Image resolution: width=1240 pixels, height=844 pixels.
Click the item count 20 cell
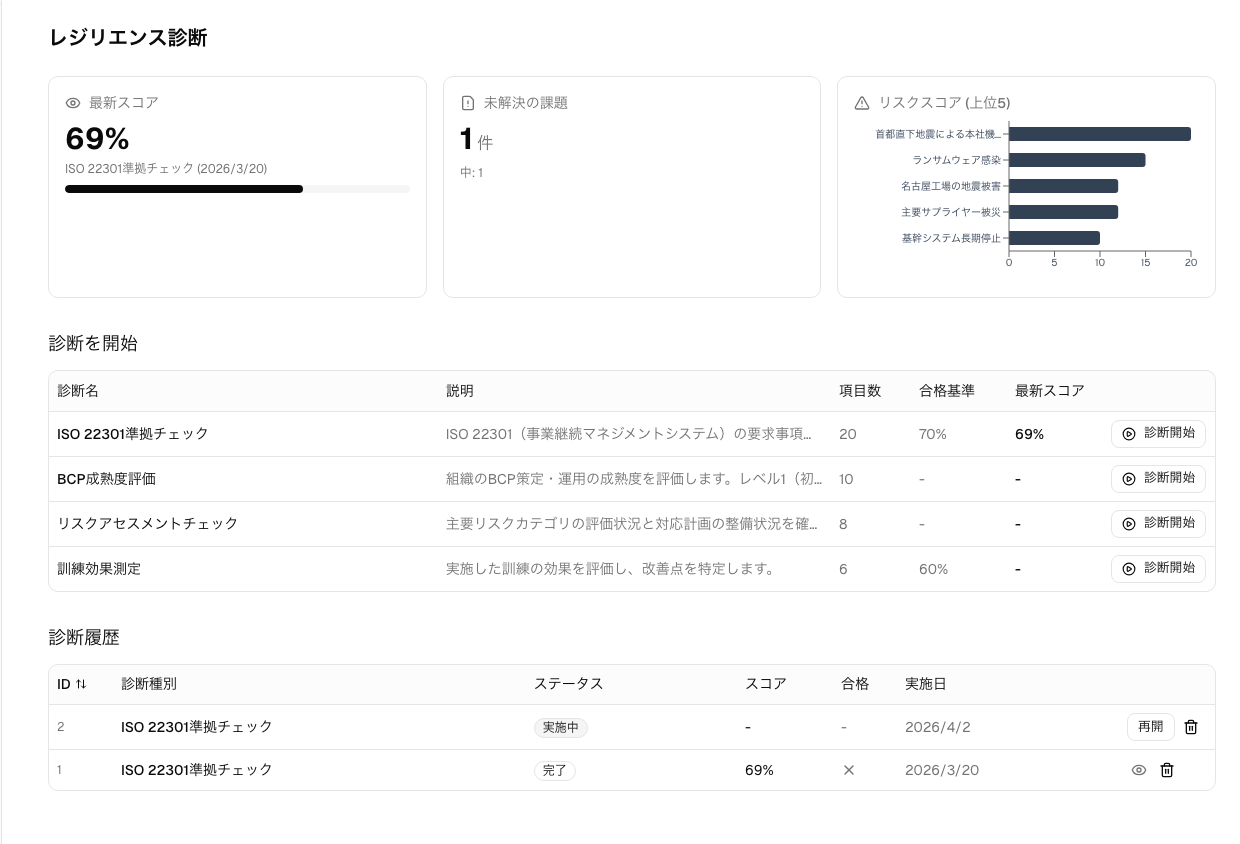848,434
